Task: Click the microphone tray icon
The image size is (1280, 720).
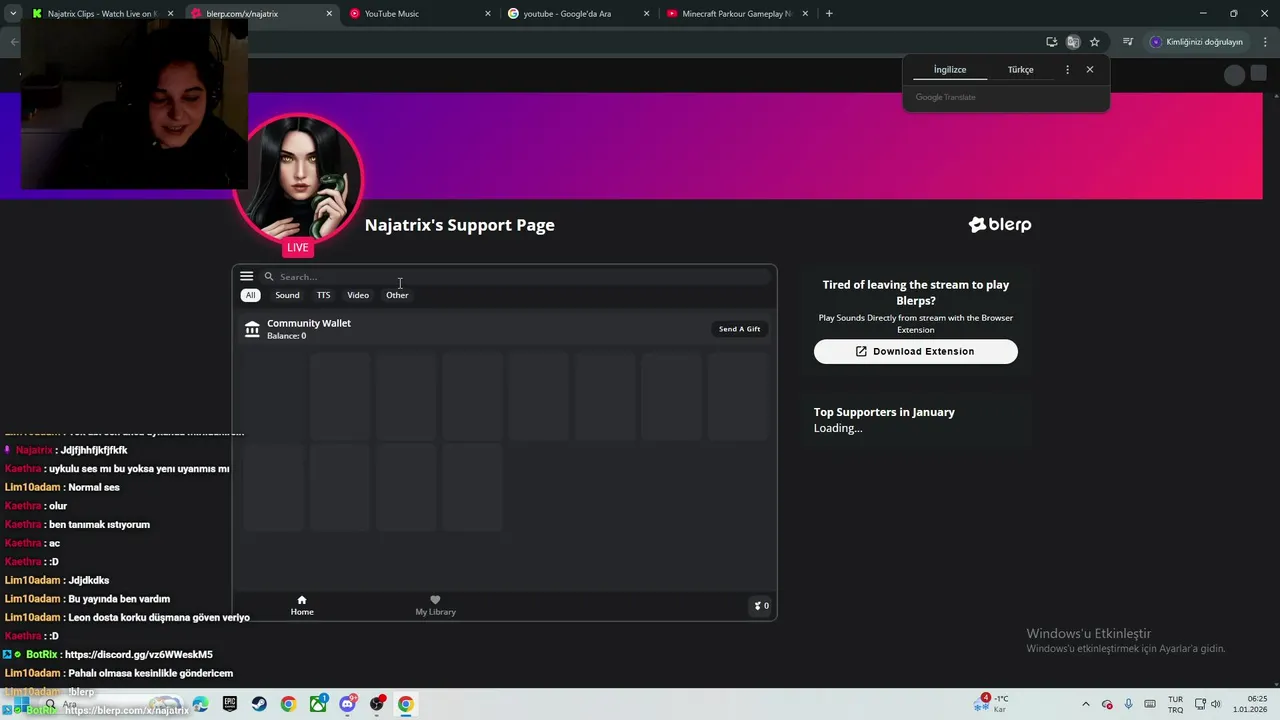Action: 1129,704
